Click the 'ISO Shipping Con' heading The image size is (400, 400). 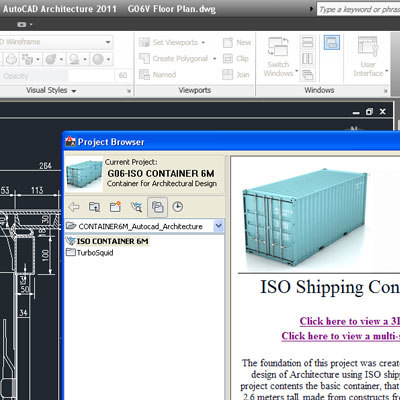tap(330, 287)
